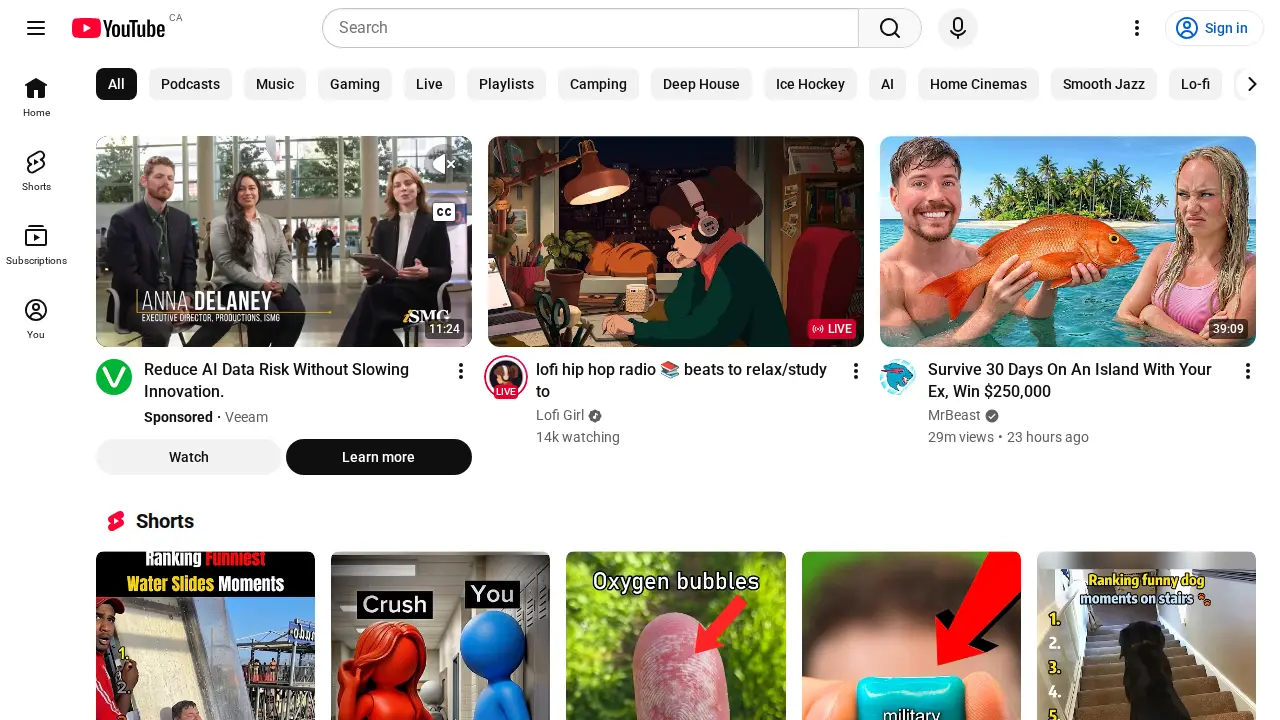
Task: Filter by Music chip
Action: click(275, 84)
